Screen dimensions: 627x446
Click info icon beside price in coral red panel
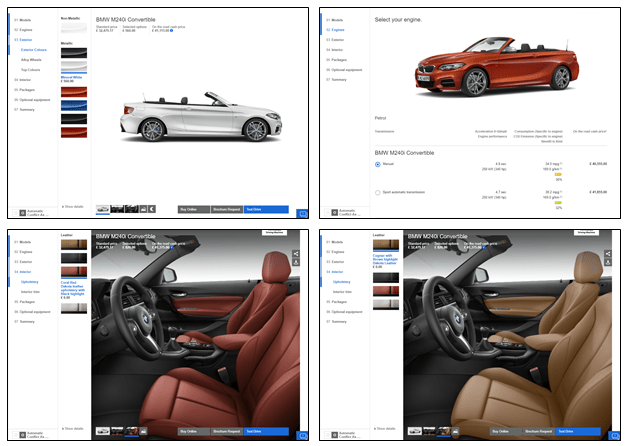tap(172, 247)
